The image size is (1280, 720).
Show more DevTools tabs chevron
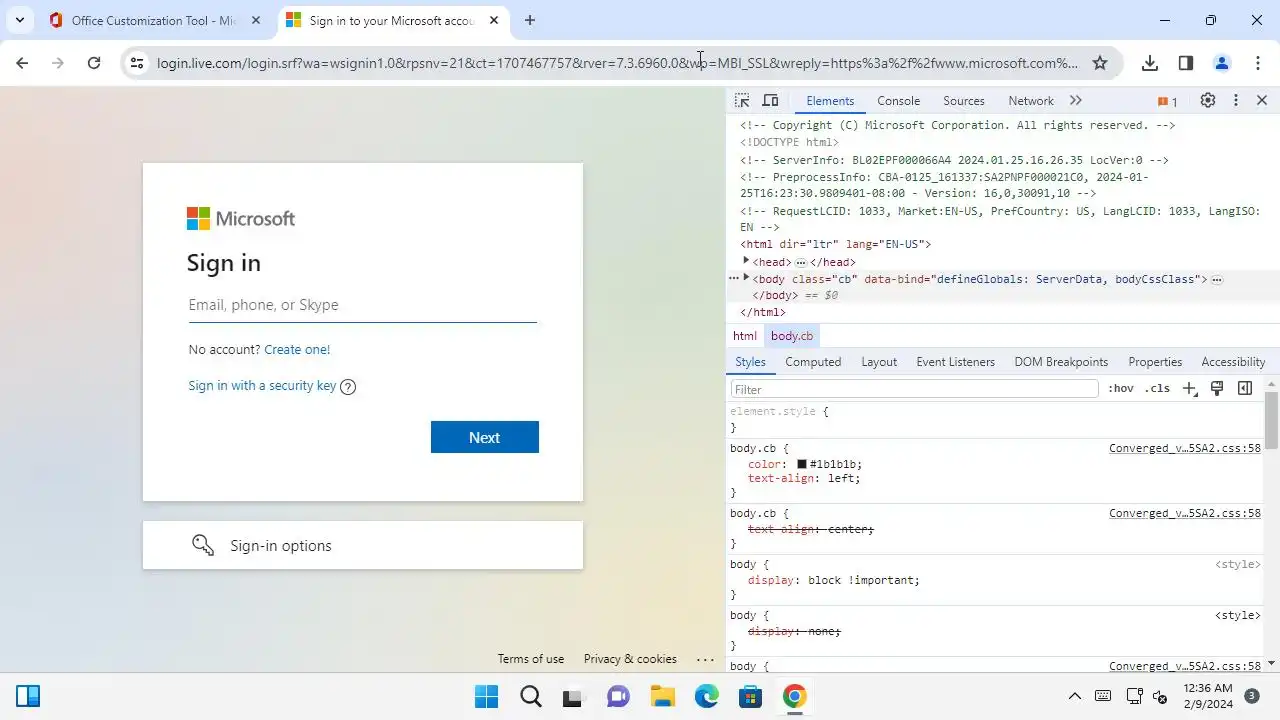tap(1076, 101)
